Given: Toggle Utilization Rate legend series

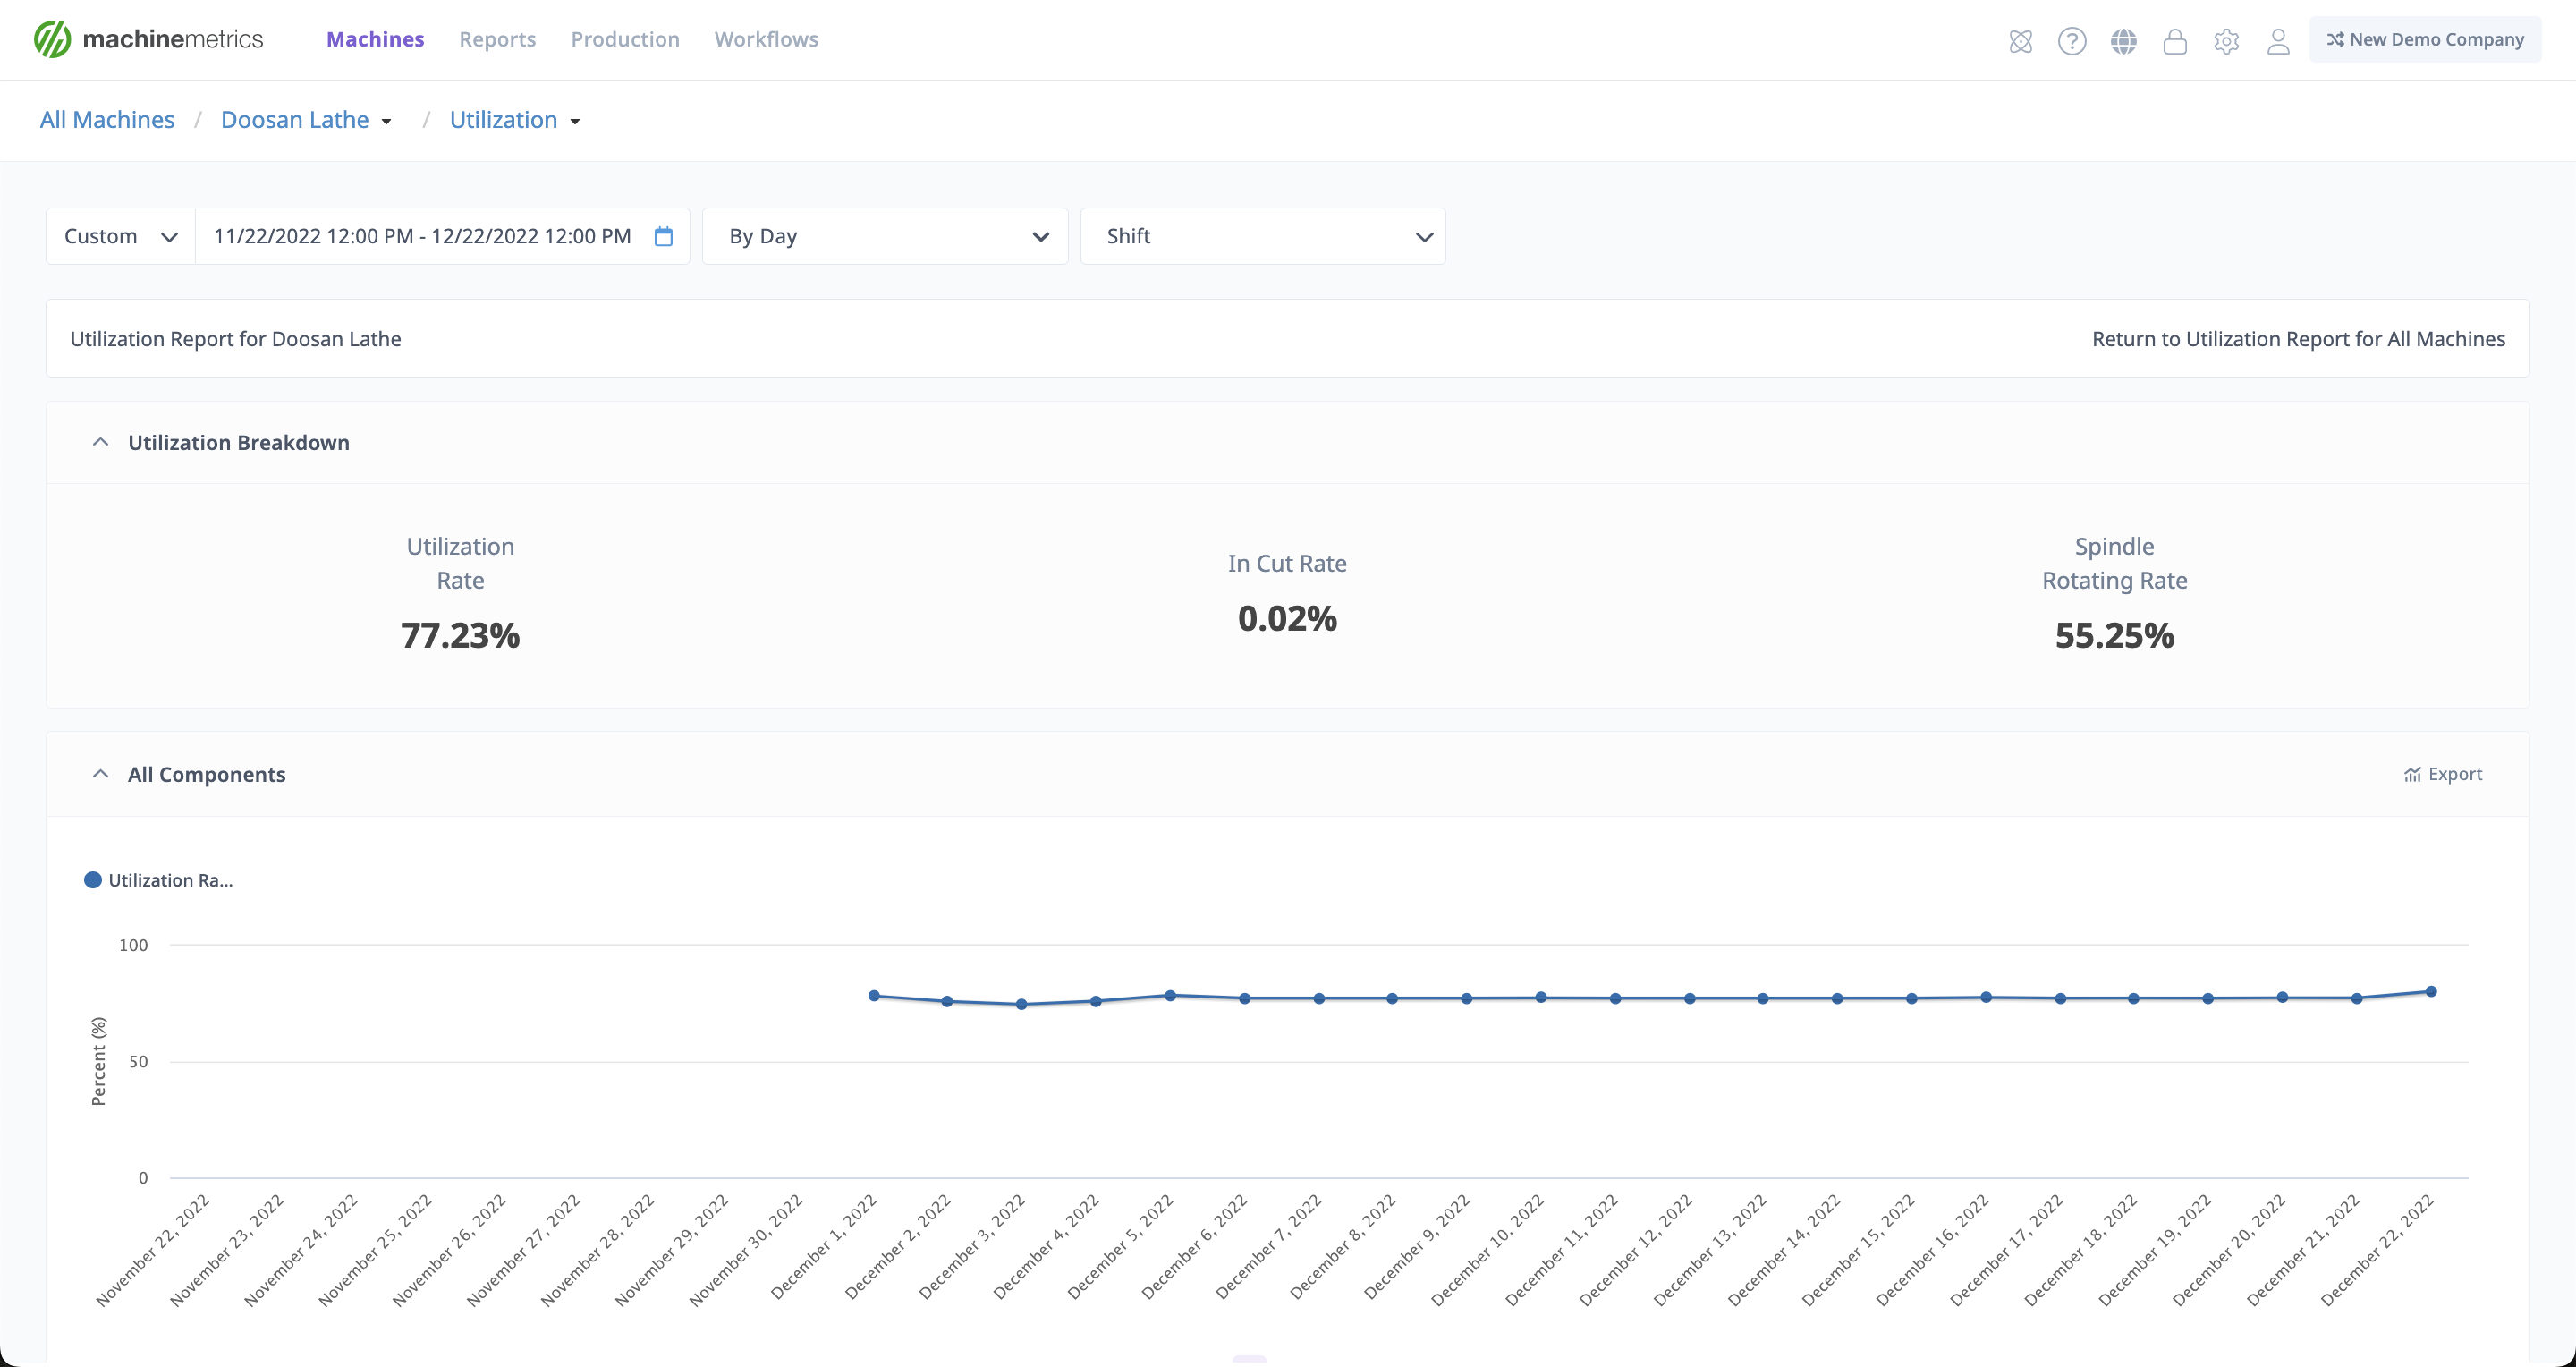Looking at the screenshot, I should point(160,880).
